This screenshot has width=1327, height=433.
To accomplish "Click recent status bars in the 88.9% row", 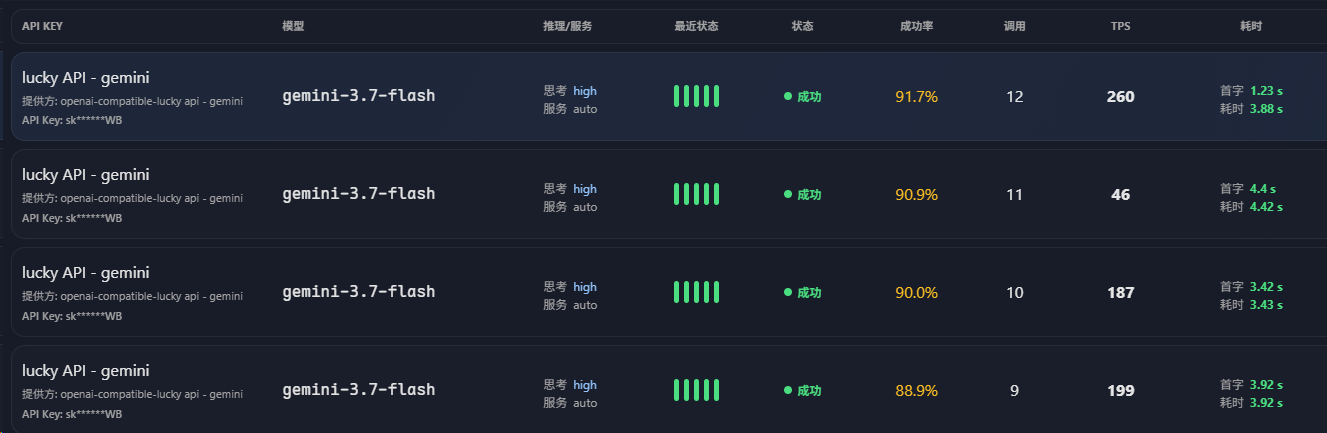I will pos(697,390).
